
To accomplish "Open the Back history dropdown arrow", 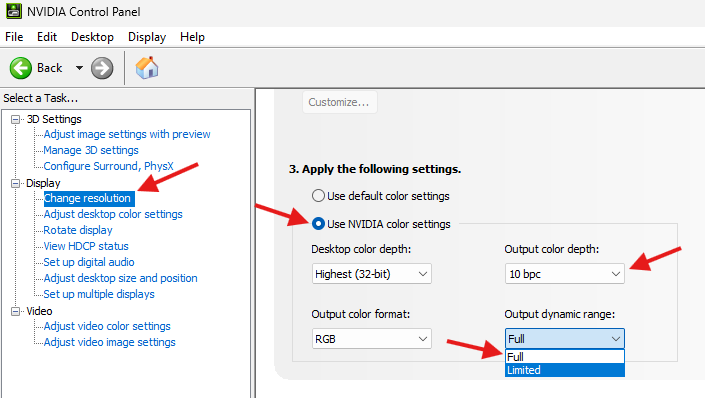I will [x=79, y=68].
